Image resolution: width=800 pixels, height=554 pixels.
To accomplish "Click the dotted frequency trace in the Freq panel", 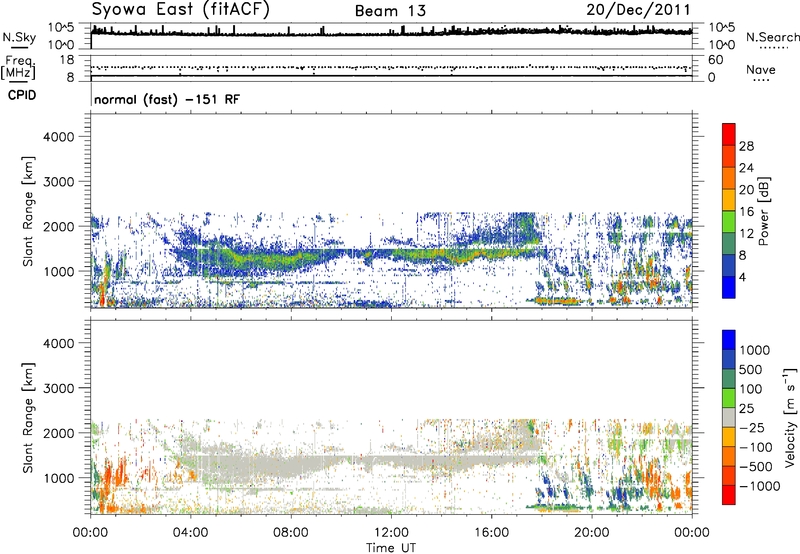I will tap(391, 67).
